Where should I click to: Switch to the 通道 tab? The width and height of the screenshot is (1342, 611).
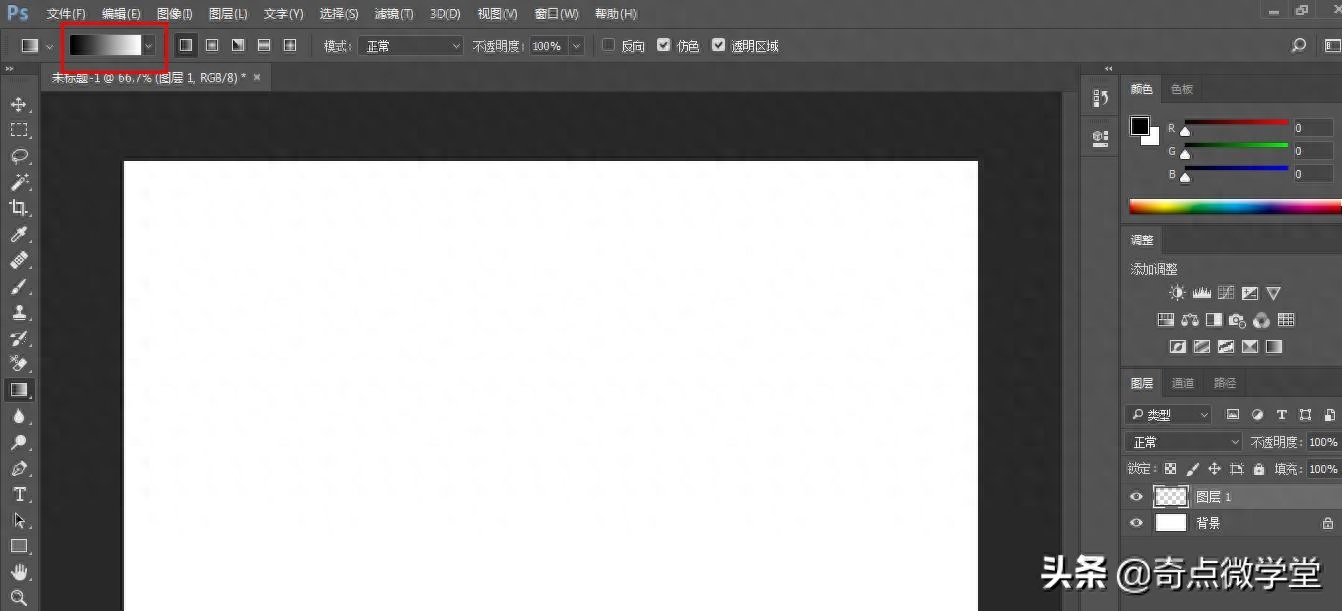click(x=1183, y=383)
